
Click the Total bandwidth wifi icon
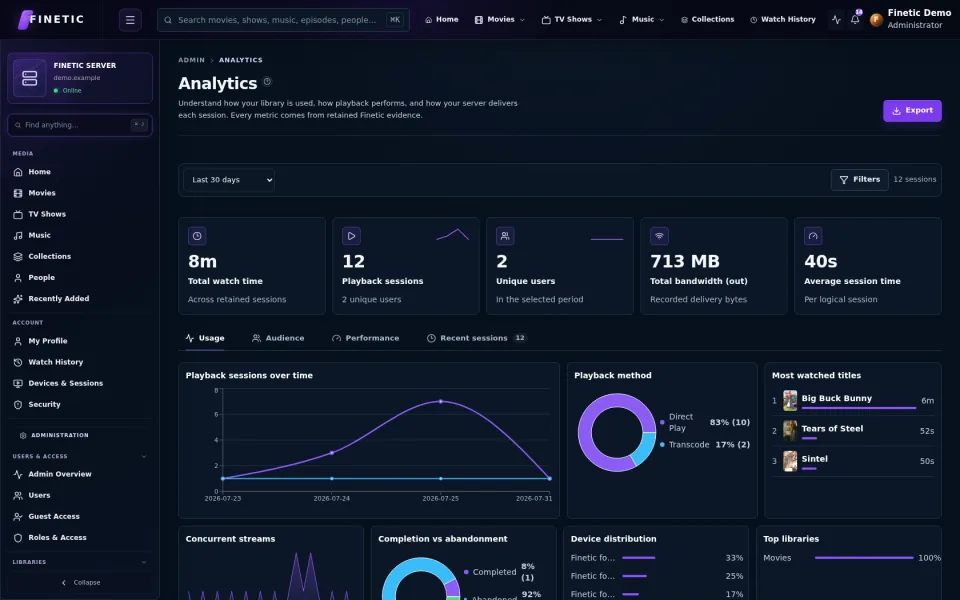(x=659, y=236)
